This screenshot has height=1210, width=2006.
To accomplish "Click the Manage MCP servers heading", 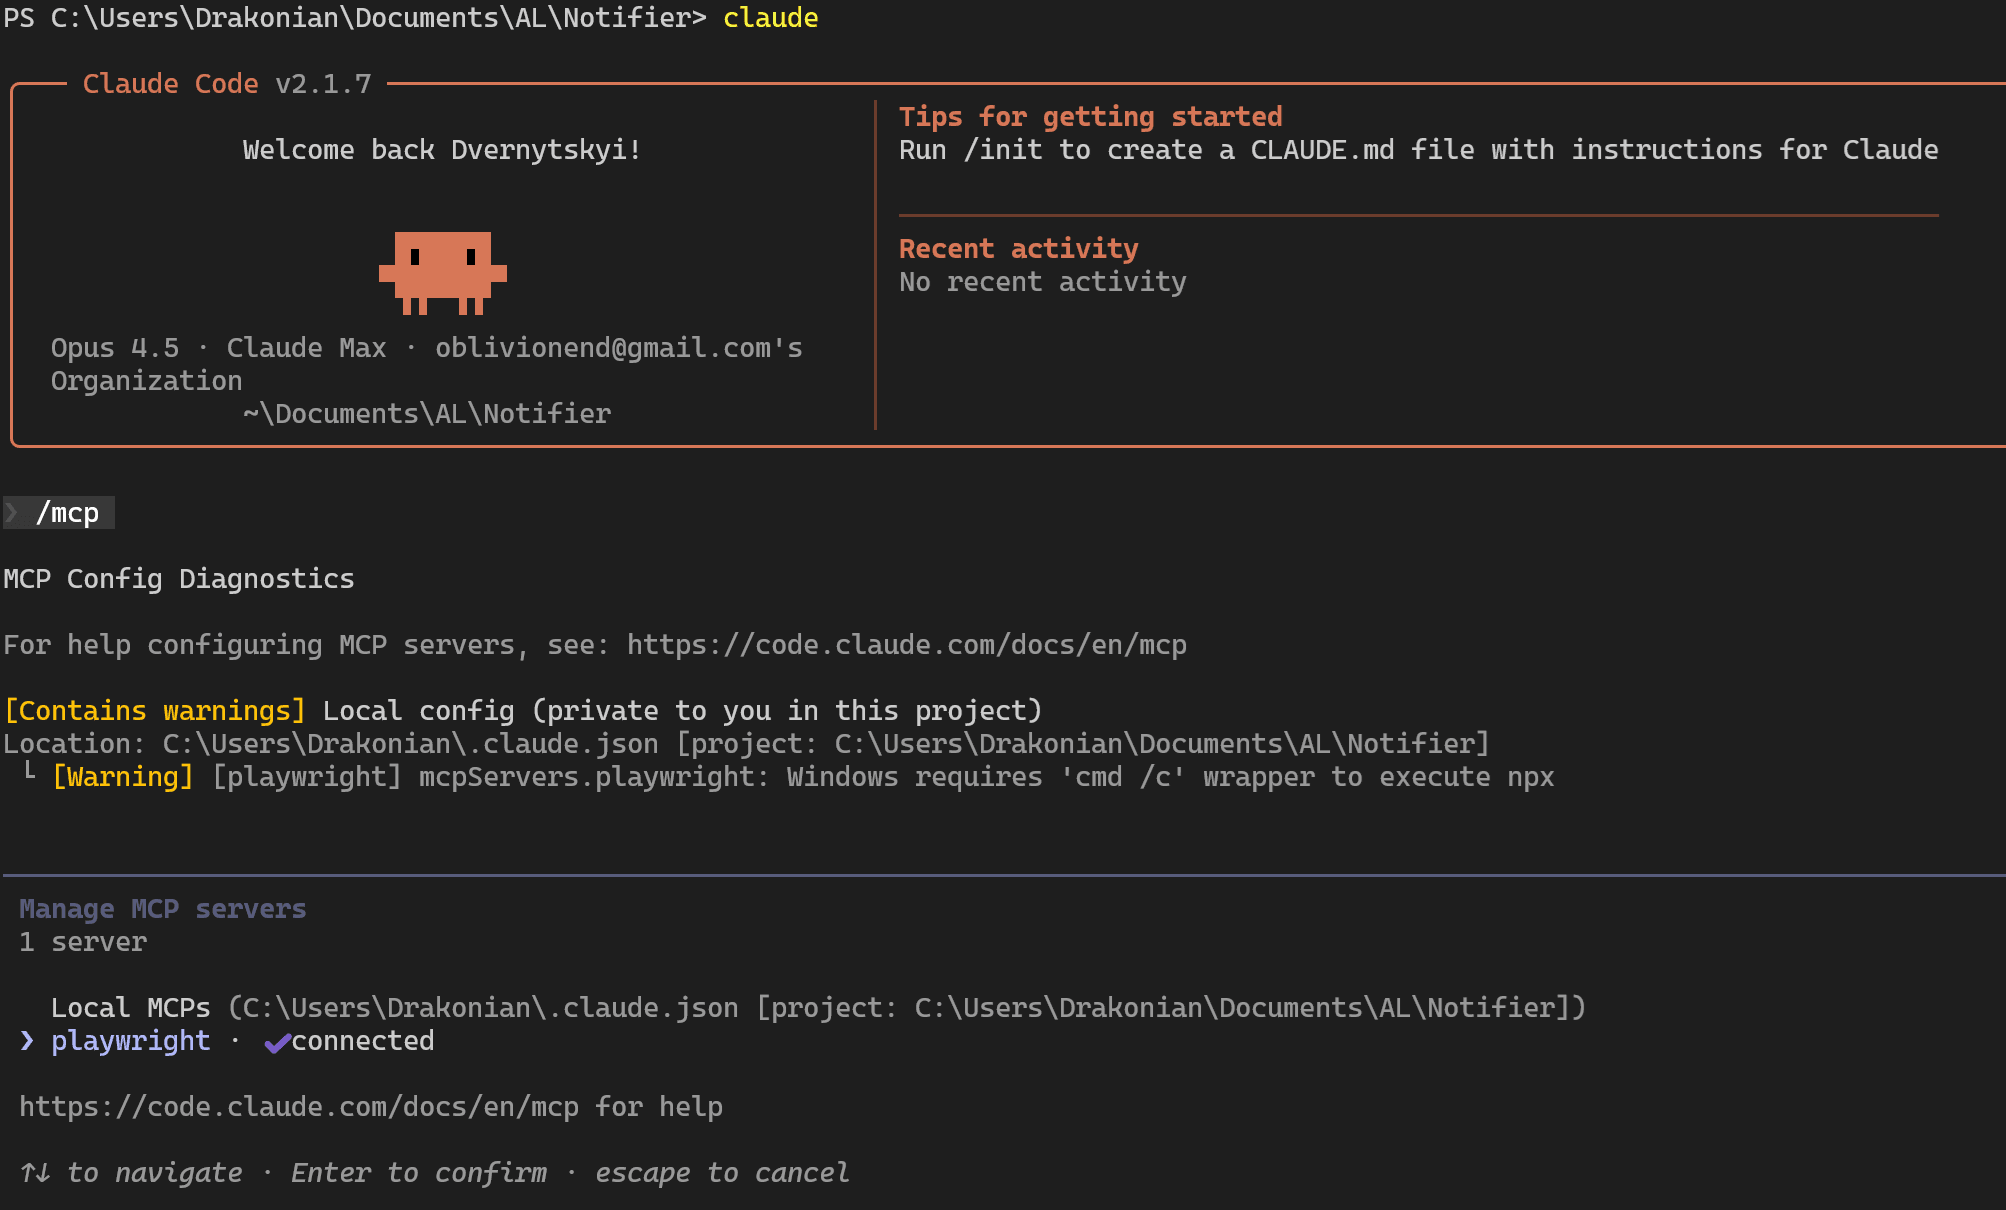I will [x=163, y=909].
